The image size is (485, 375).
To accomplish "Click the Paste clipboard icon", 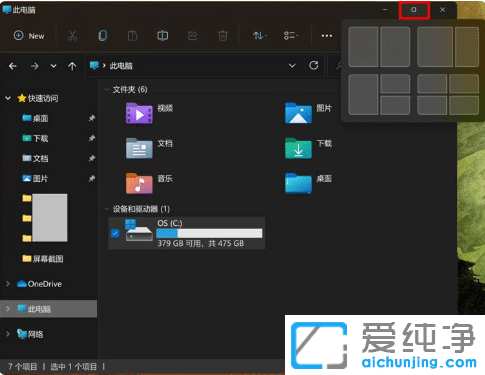I will point(133,36).
